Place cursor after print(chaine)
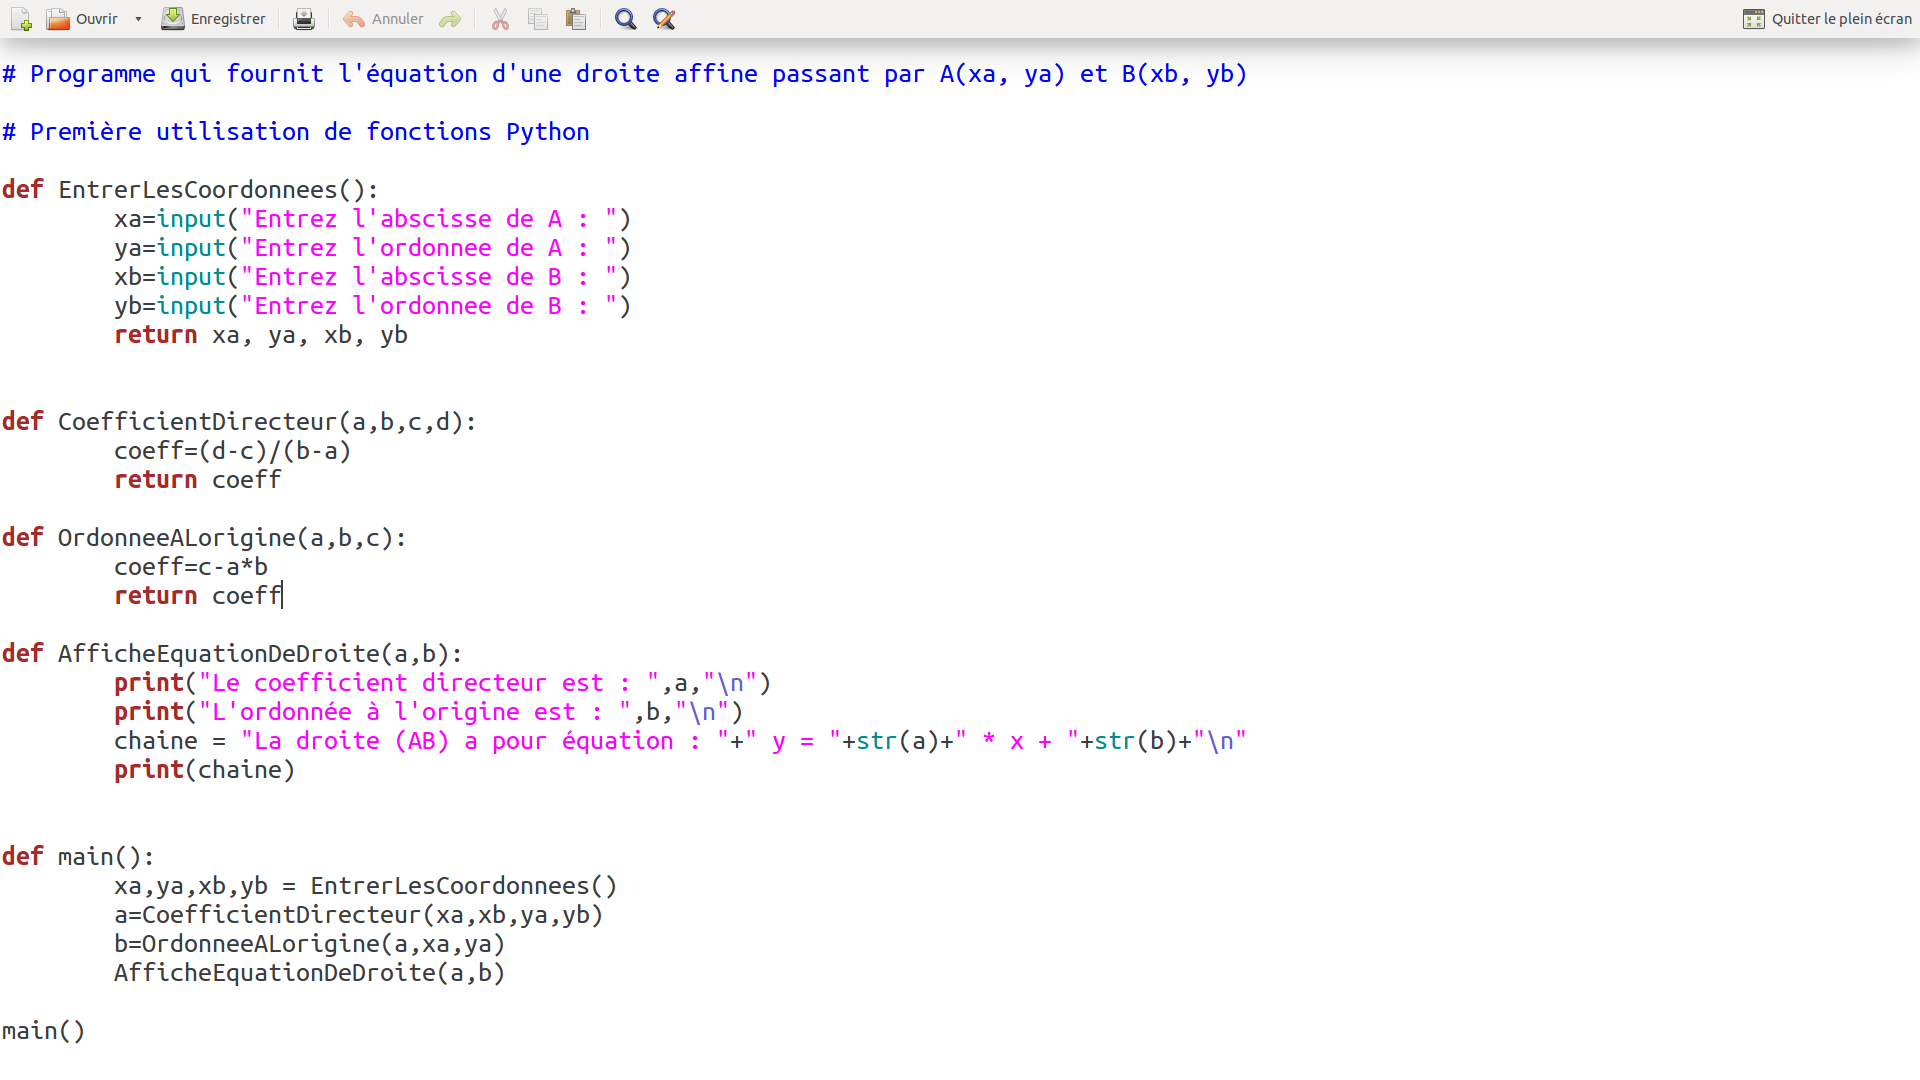The image size is (1920, 1080). [296, 770]
